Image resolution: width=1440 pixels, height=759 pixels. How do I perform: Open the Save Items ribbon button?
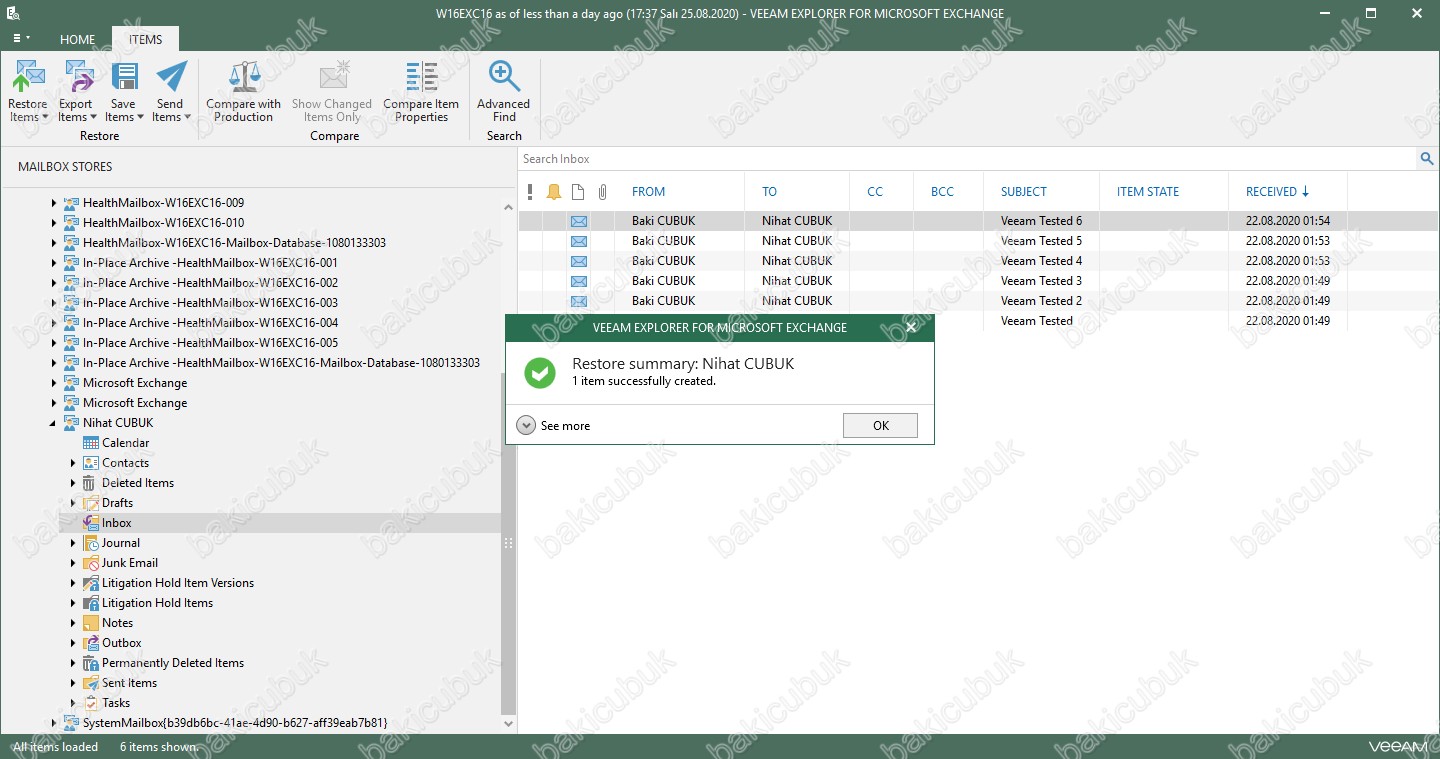coord(124,91)
